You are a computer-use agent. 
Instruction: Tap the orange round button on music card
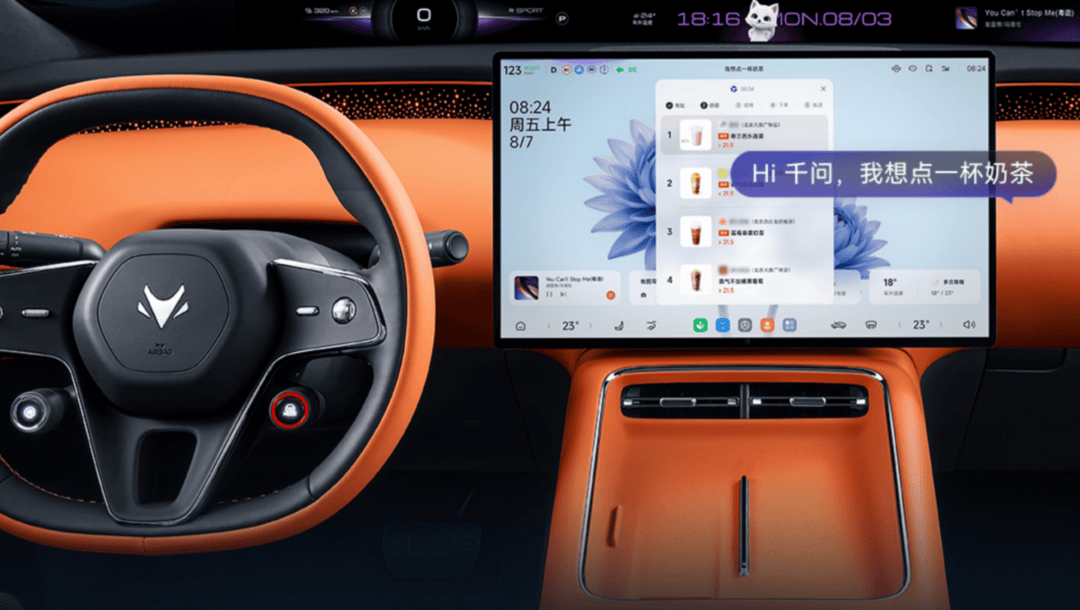(610, 295)
